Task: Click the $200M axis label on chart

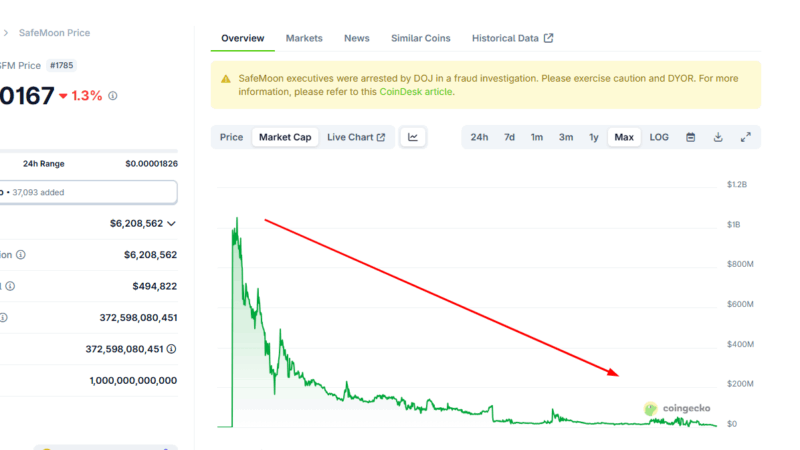Action: [x=740, y=384]
